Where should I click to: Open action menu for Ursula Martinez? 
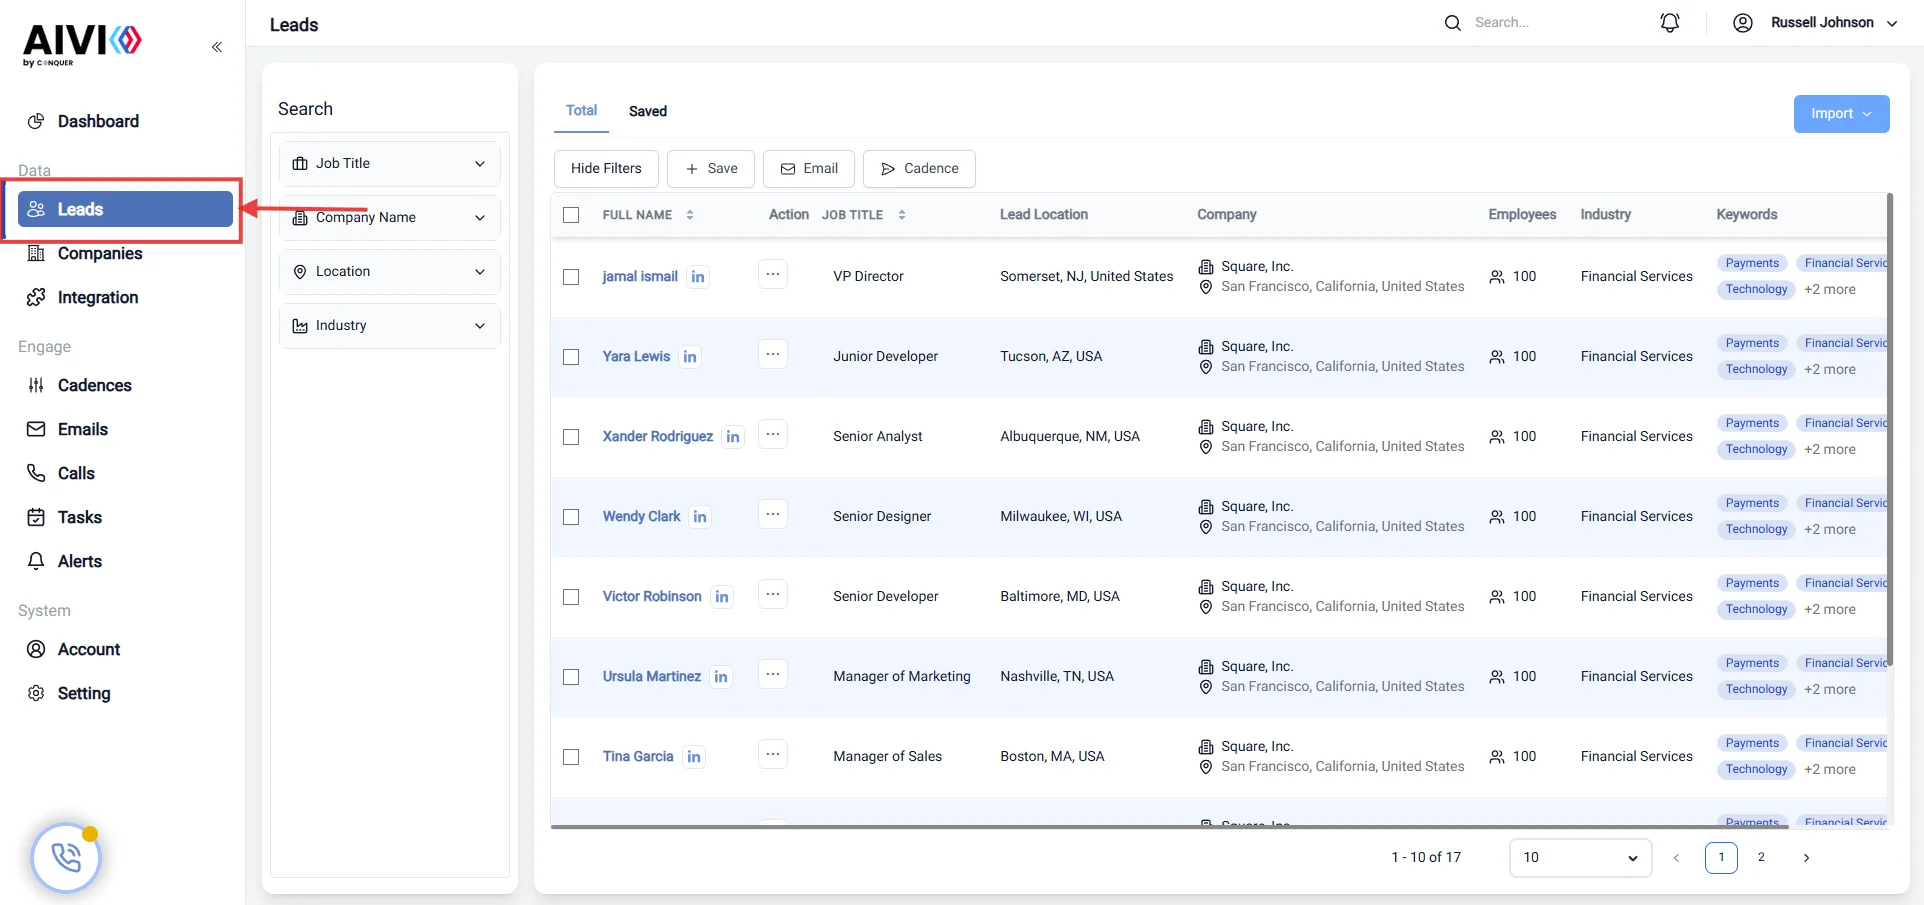[773, 674]
